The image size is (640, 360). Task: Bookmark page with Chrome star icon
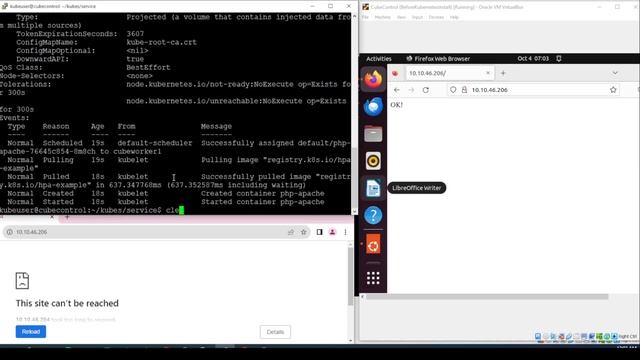coord(303,232)
